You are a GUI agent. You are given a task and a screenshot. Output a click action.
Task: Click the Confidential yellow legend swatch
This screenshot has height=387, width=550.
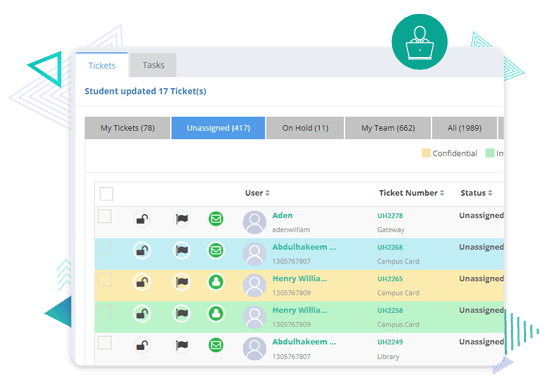(426, 153)
